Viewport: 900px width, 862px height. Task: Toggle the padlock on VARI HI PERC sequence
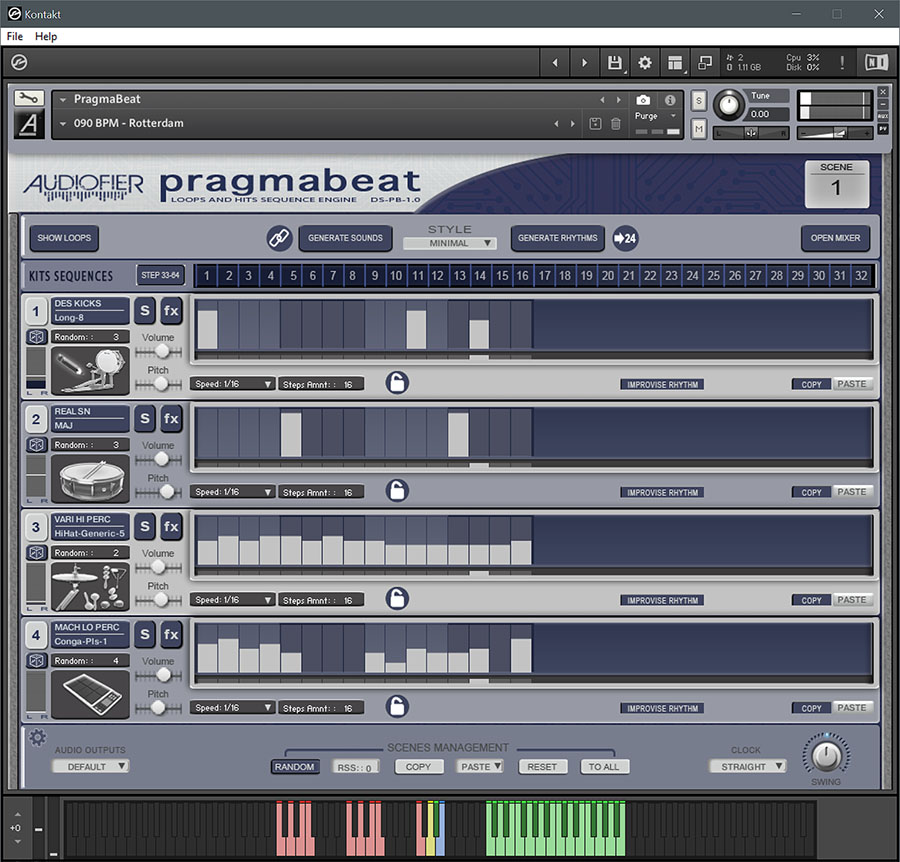pos(397,598)
